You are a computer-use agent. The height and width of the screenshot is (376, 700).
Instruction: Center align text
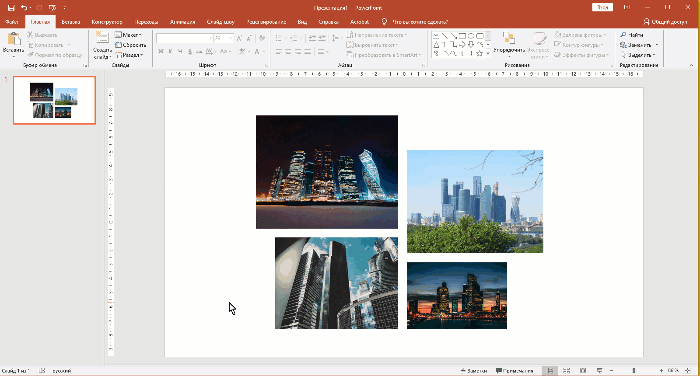(x=288, y=52)
